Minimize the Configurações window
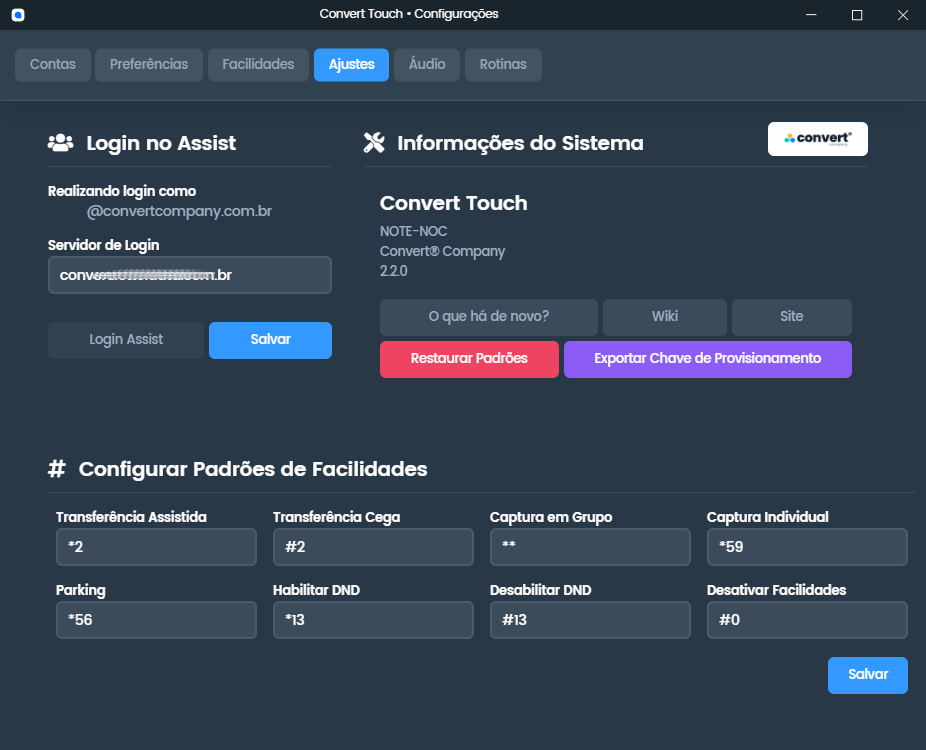 (811, 15)
